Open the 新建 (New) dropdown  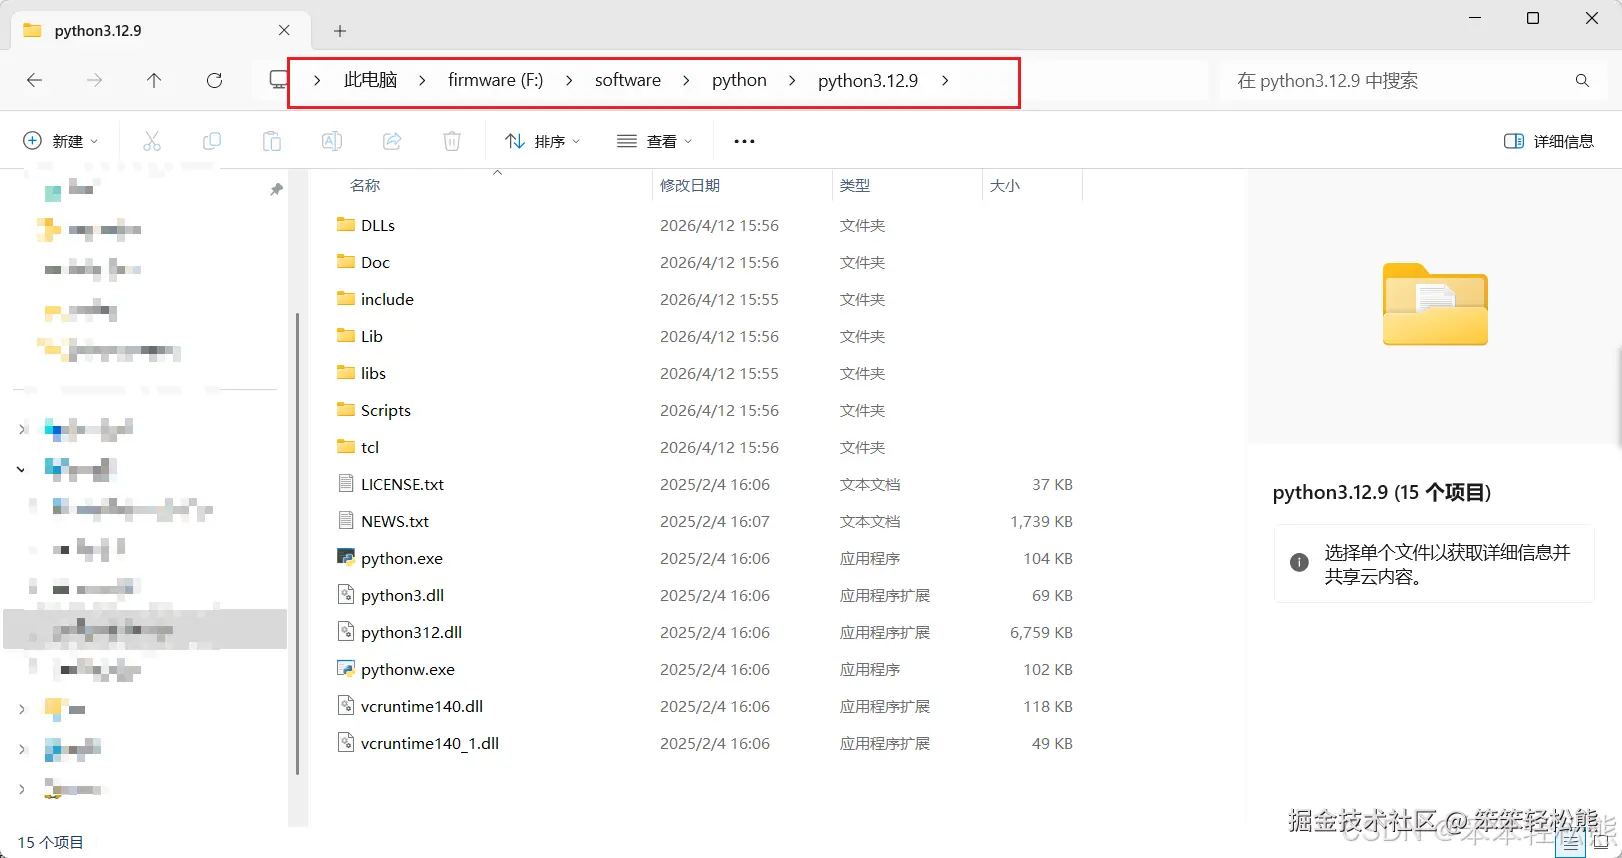[x=61, y=141]
